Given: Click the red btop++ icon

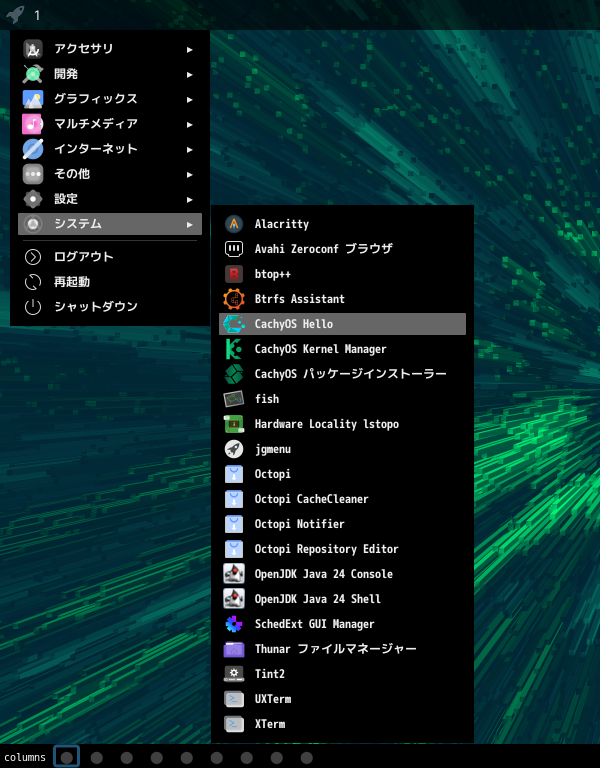Looking at the screenshot, I should (x=234, y=274).
